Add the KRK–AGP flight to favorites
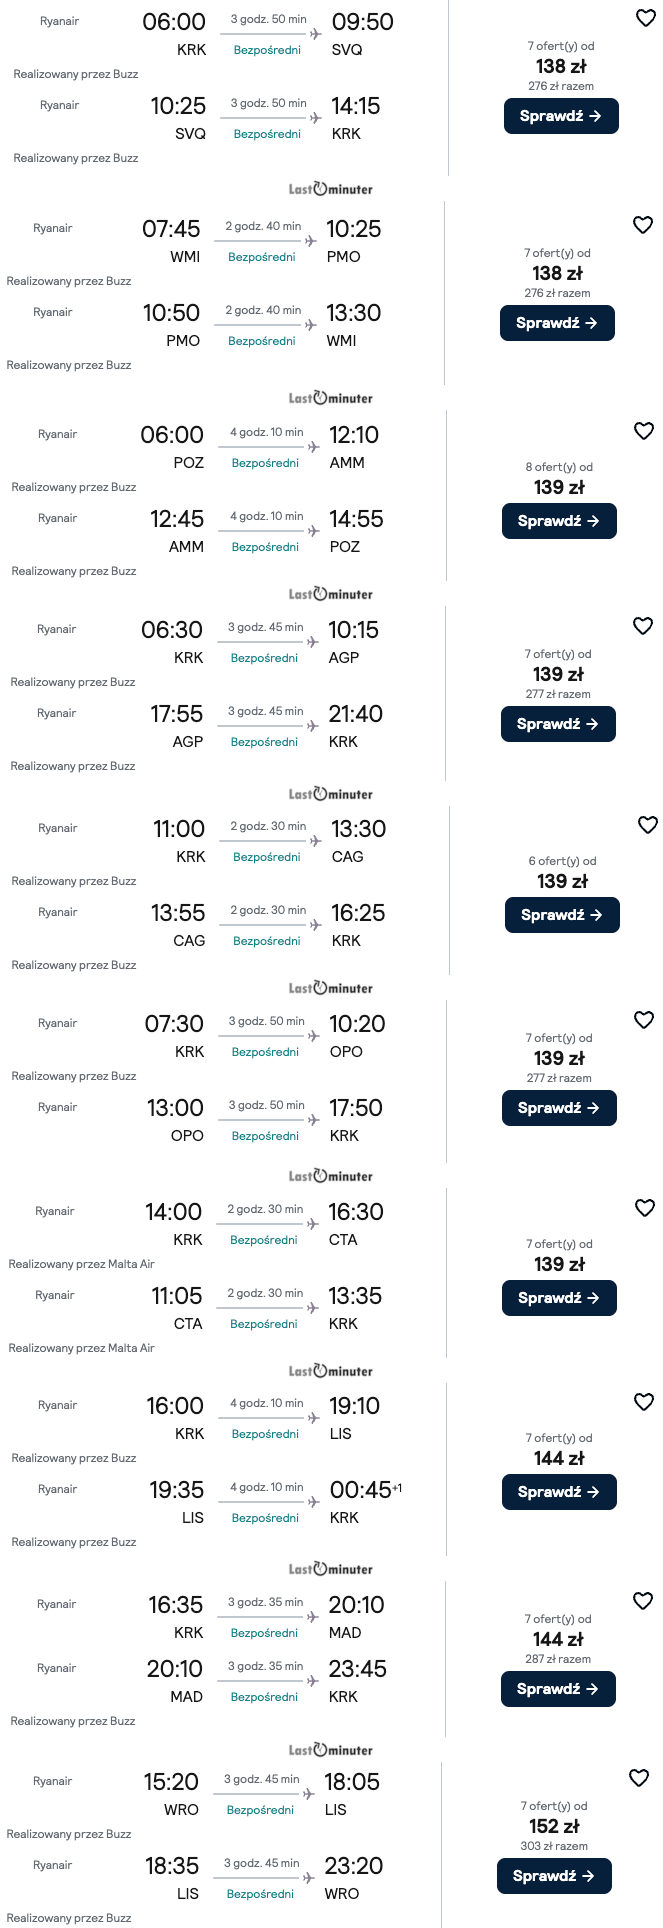The width and height of the screenshot is (663, 1928). coord(643,626)
